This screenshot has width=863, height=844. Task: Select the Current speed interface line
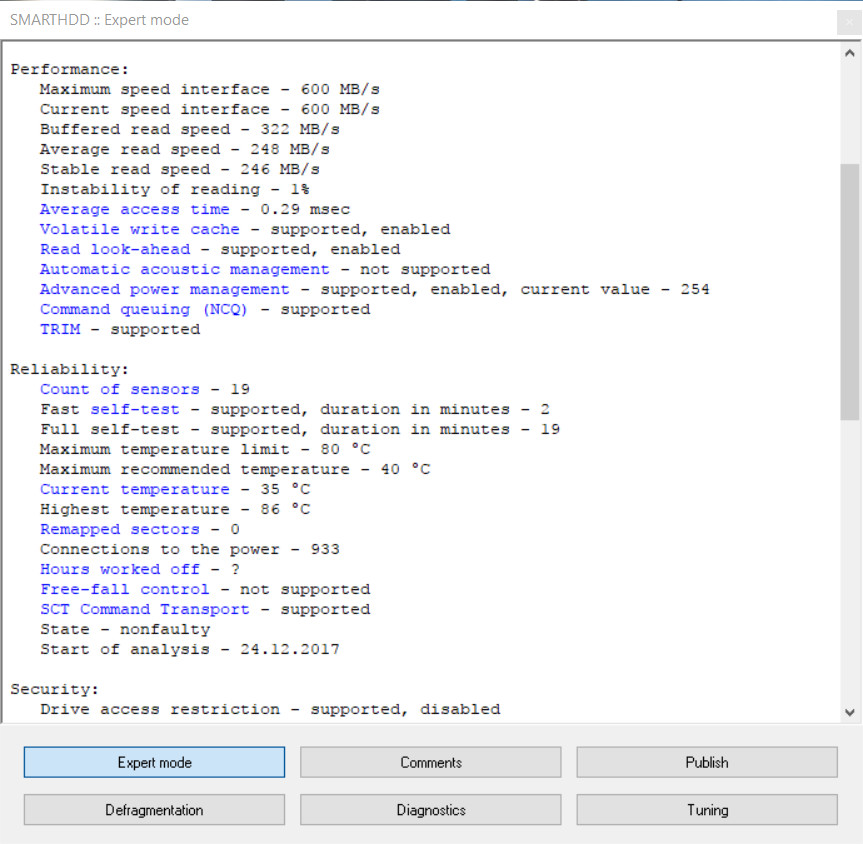coord(210,109)
